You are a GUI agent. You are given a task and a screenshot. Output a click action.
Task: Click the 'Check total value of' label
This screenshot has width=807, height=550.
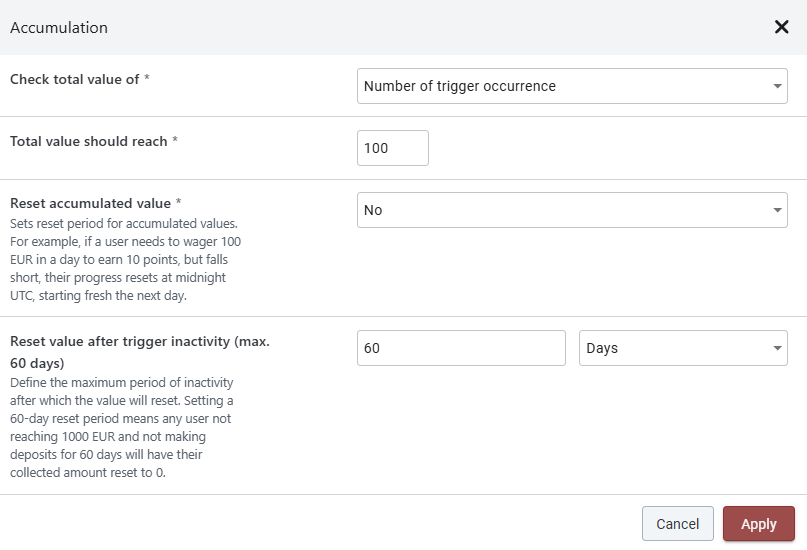pos(74,79)
